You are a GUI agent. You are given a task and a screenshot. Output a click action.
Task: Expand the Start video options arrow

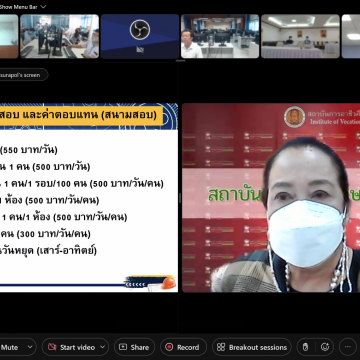[103, 347]
